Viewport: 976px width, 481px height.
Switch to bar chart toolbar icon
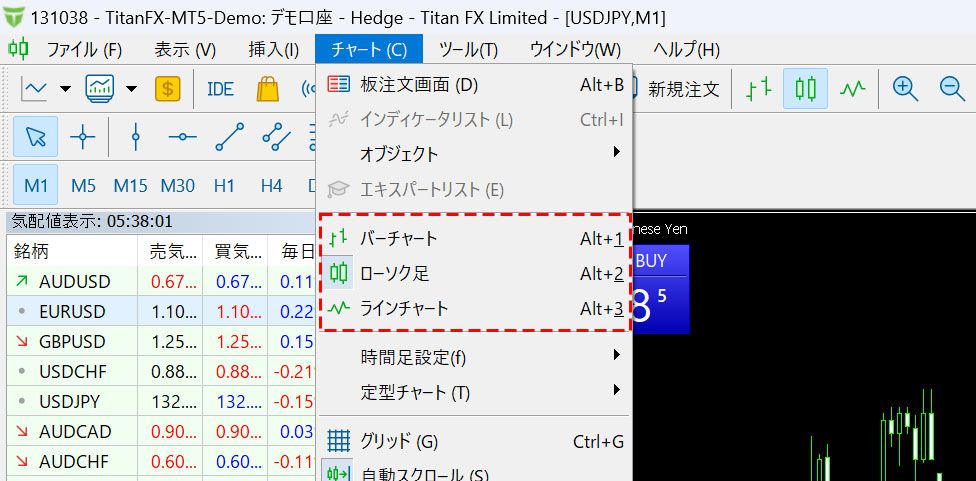tap(759, 89)
